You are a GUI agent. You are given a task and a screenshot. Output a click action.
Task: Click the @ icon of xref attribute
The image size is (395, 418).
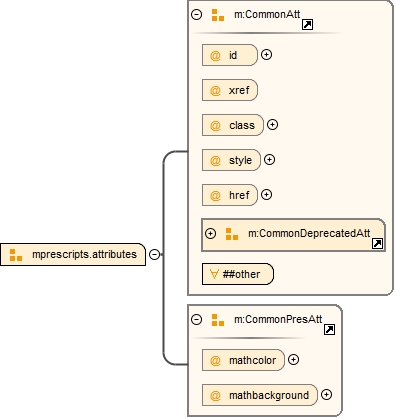tap(215, 90)
